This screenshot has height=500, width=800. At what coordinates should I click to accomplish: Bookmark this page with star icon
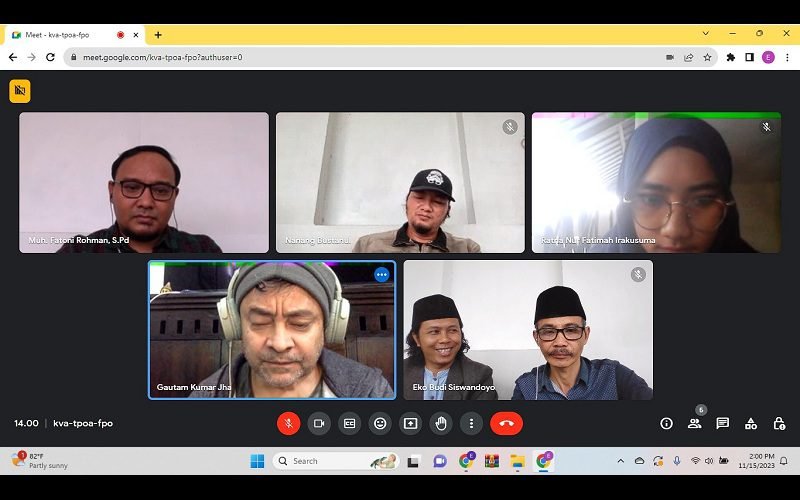(707, 57)
